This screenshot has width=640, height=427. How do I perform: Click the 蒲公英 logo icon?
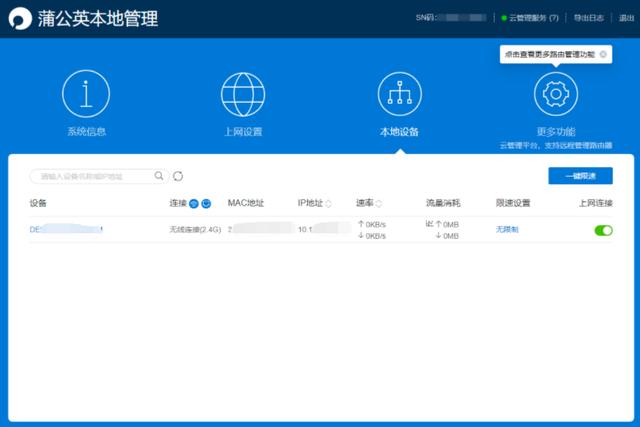tap(20, 19)
